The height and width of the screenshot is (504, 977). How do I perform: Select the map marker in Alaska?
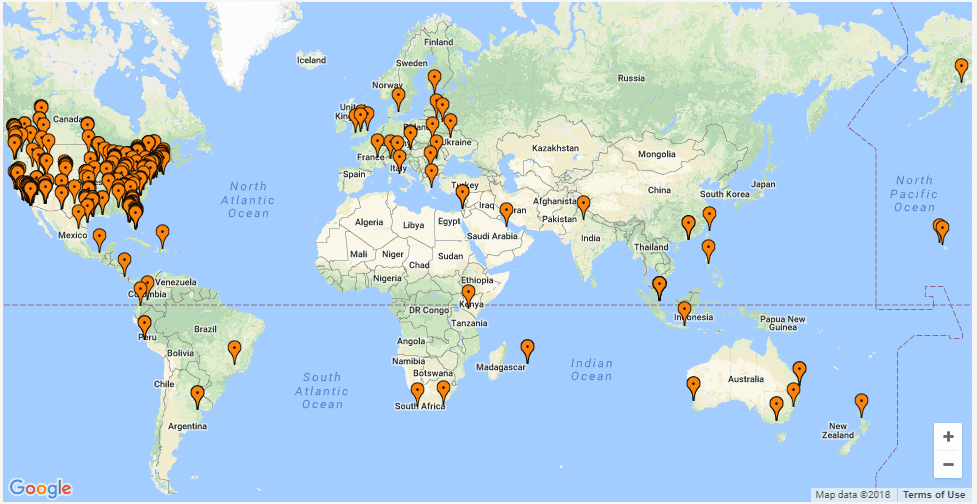[x=961, y=69]
